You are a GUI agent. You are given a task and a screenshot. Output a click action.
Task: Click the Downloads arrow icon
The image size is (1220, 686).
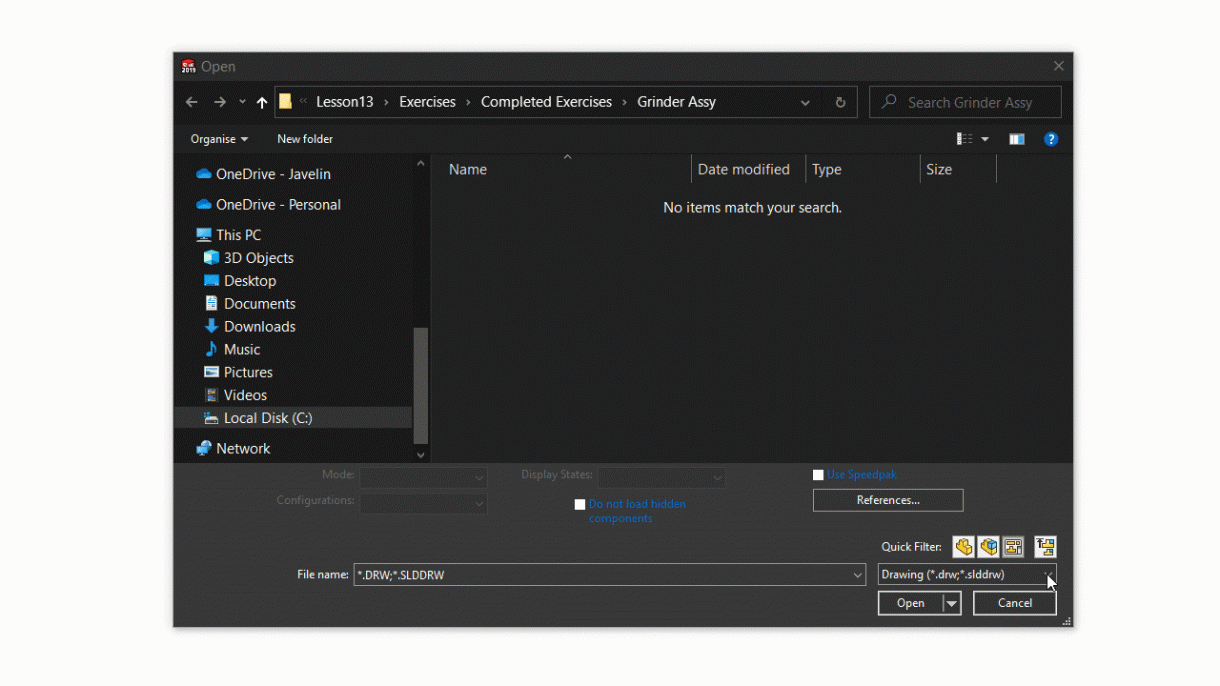pos(211,326)
